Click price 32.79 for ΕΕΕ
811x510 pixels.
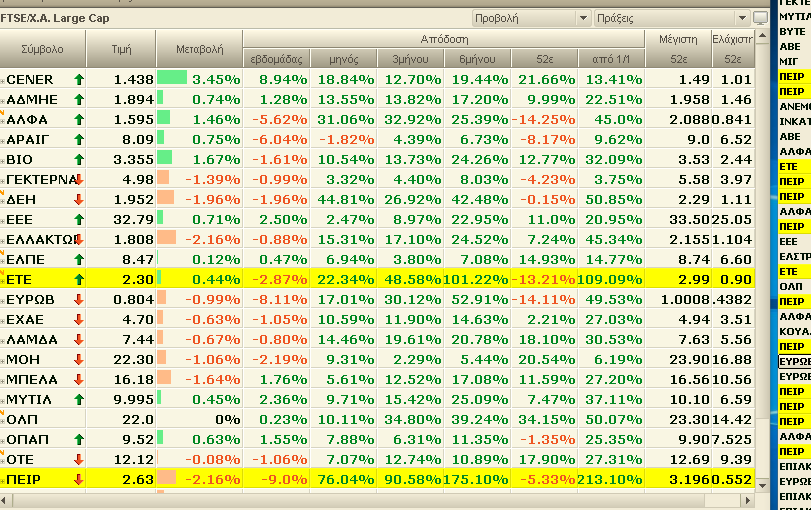133,220
